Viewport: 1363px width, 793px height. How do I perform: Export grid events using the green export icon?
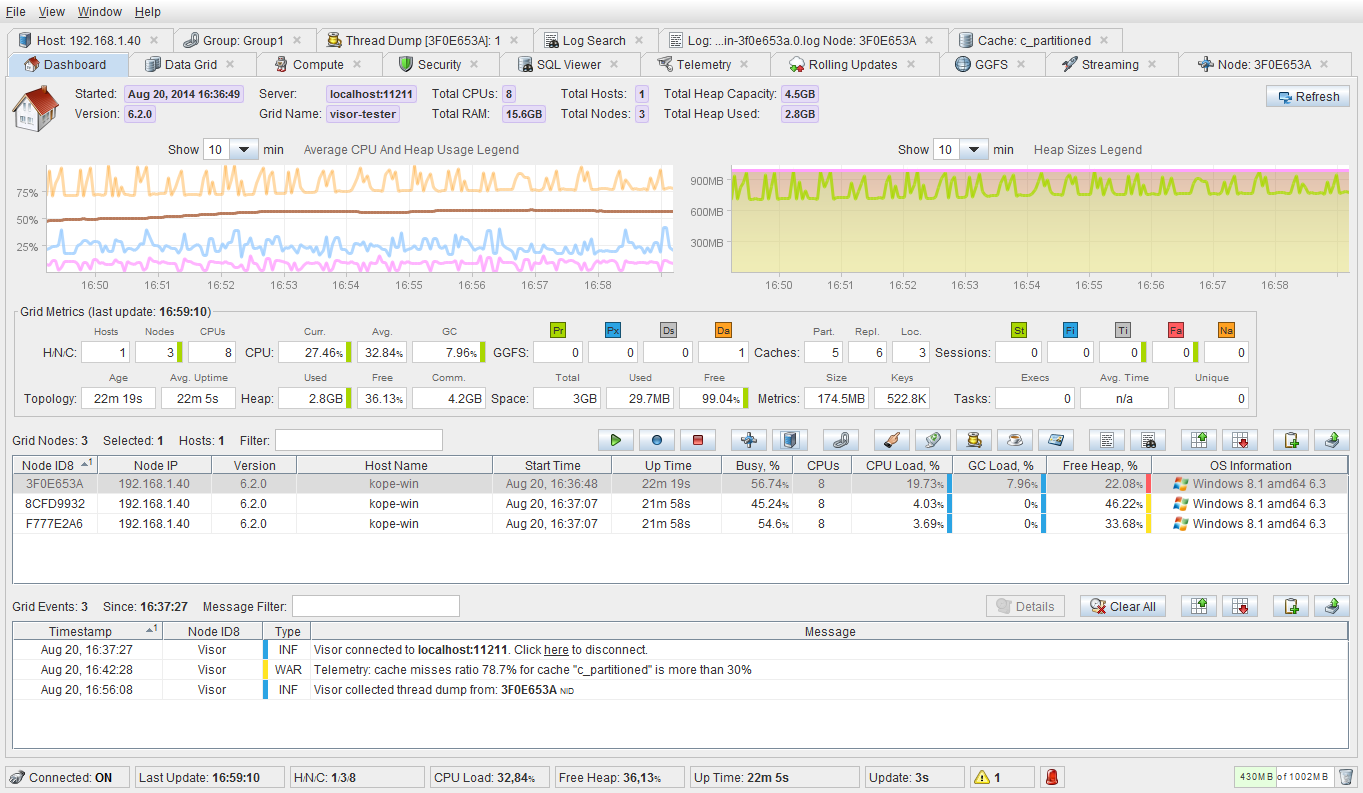coord(1332,606)
